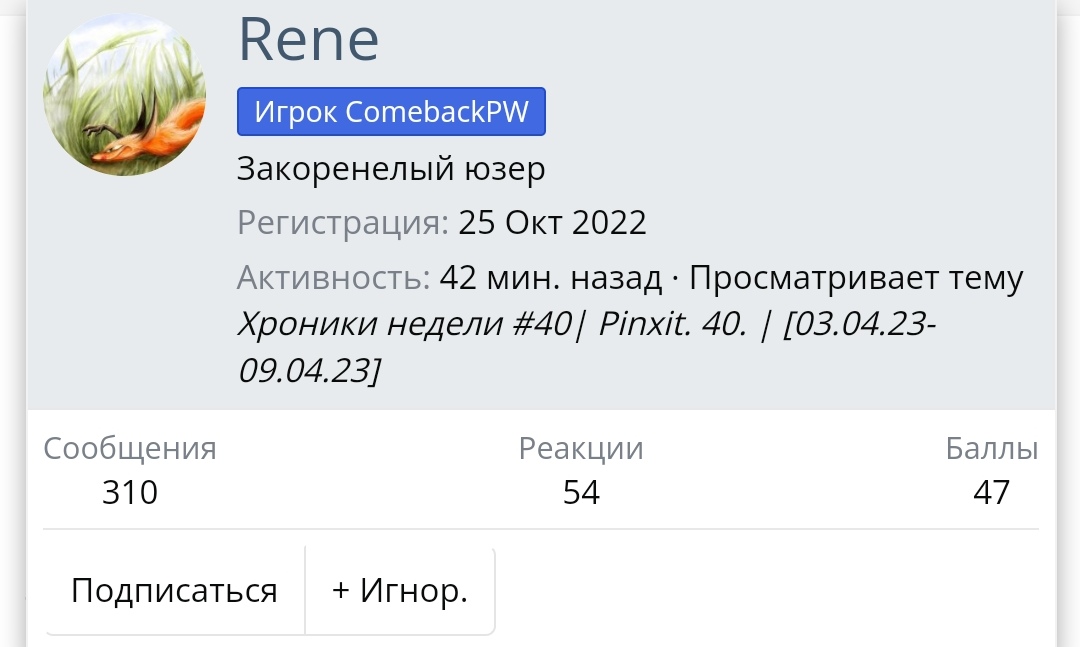The width and height of the screenshot is (1080, 647).
Task: Open the 47 points count
Action: tap(992, 492)
